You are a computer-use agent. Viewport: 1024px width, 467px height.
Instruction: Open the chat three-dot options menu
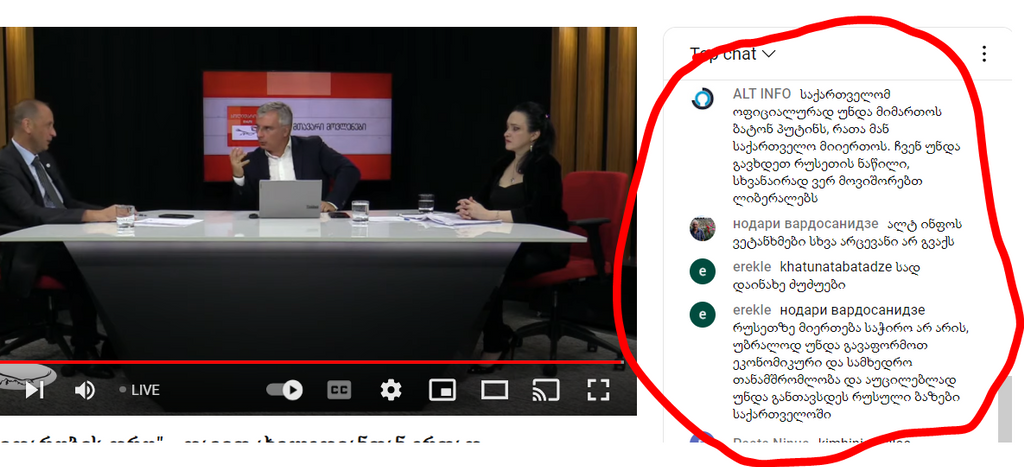984,54
